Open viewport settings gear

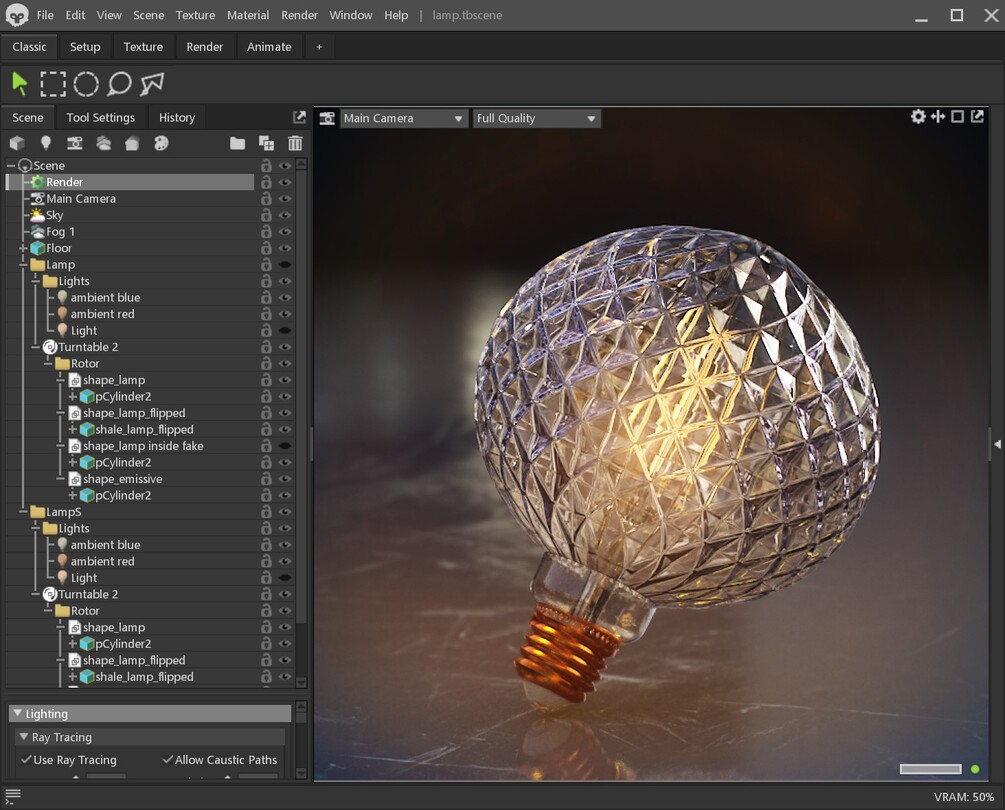(x=918, y=117)
